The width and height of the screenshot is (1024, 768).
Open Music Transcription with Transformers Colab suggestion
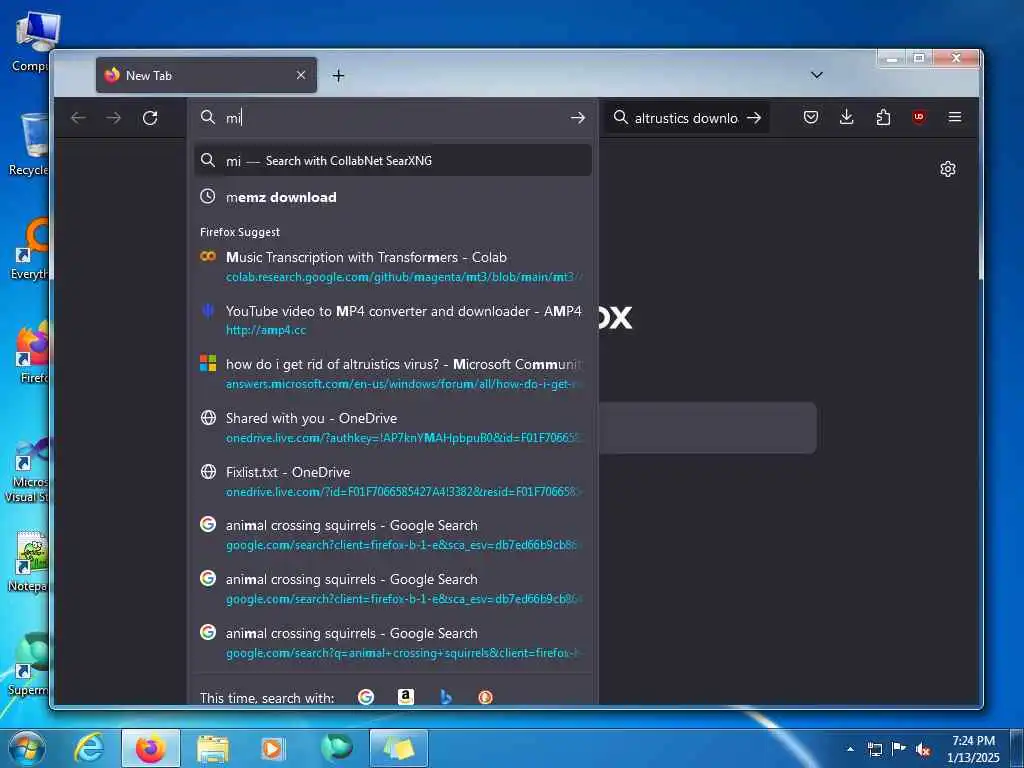point(392,266)
